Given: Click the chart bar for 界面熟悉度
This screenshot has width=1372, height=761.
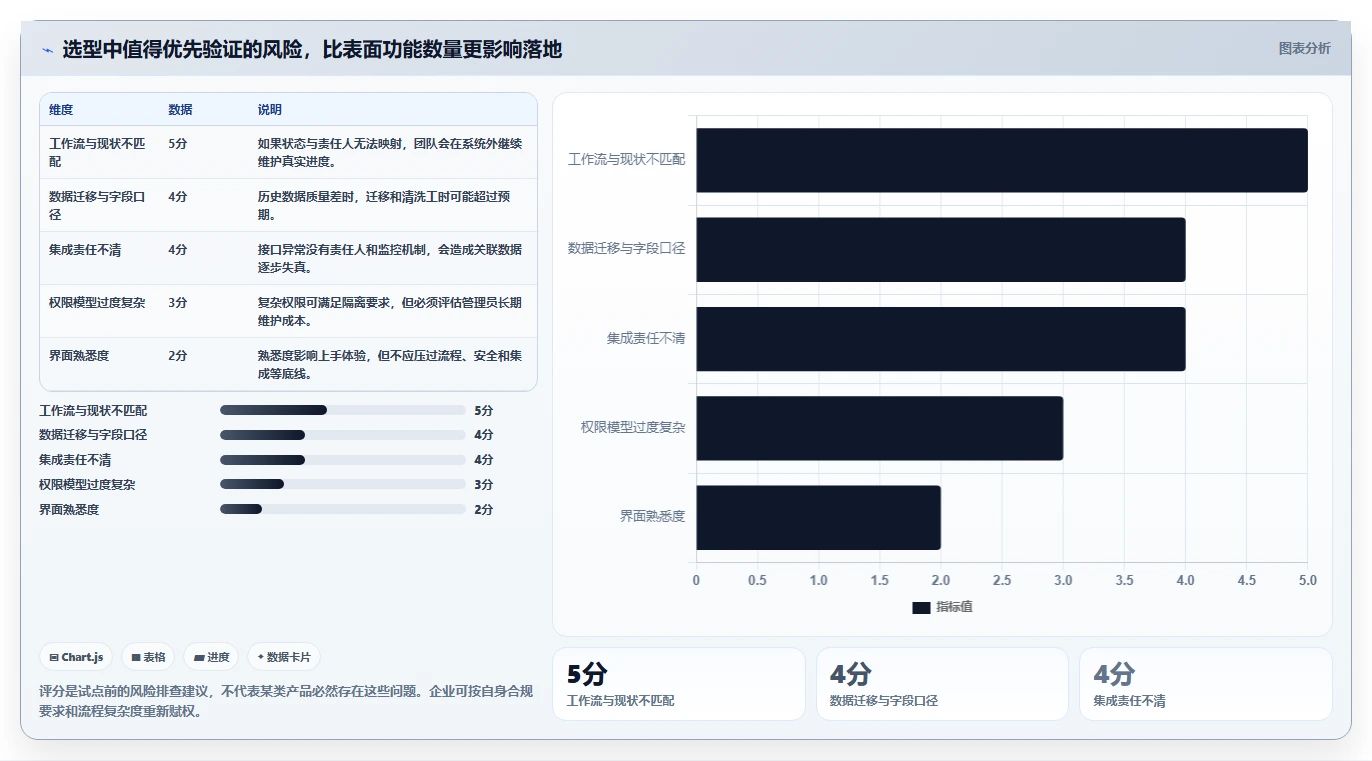Looking at the screenshot, I should (x=819, y=517).
